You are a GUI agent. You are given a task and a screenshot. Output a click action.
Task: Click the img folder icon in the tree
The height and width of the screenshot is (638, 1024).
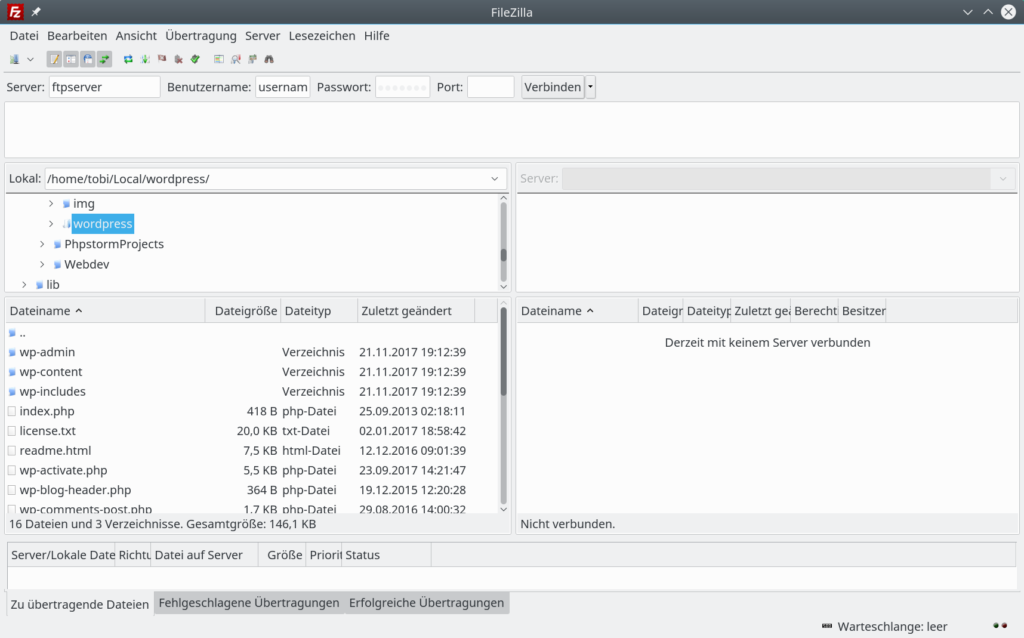click(66, 204)
